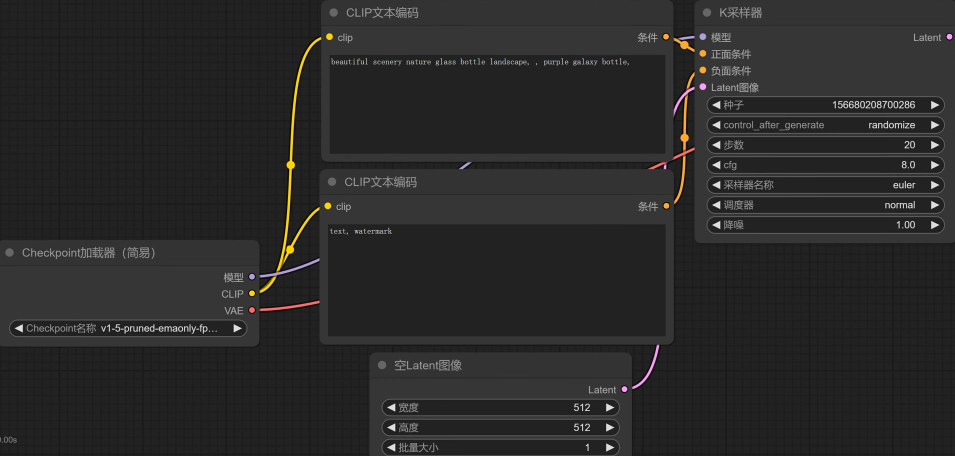Decrease 降噪 with its left arrow
Image resolution: width=955 pixels, height=456 pixels.
click(716, 225)
